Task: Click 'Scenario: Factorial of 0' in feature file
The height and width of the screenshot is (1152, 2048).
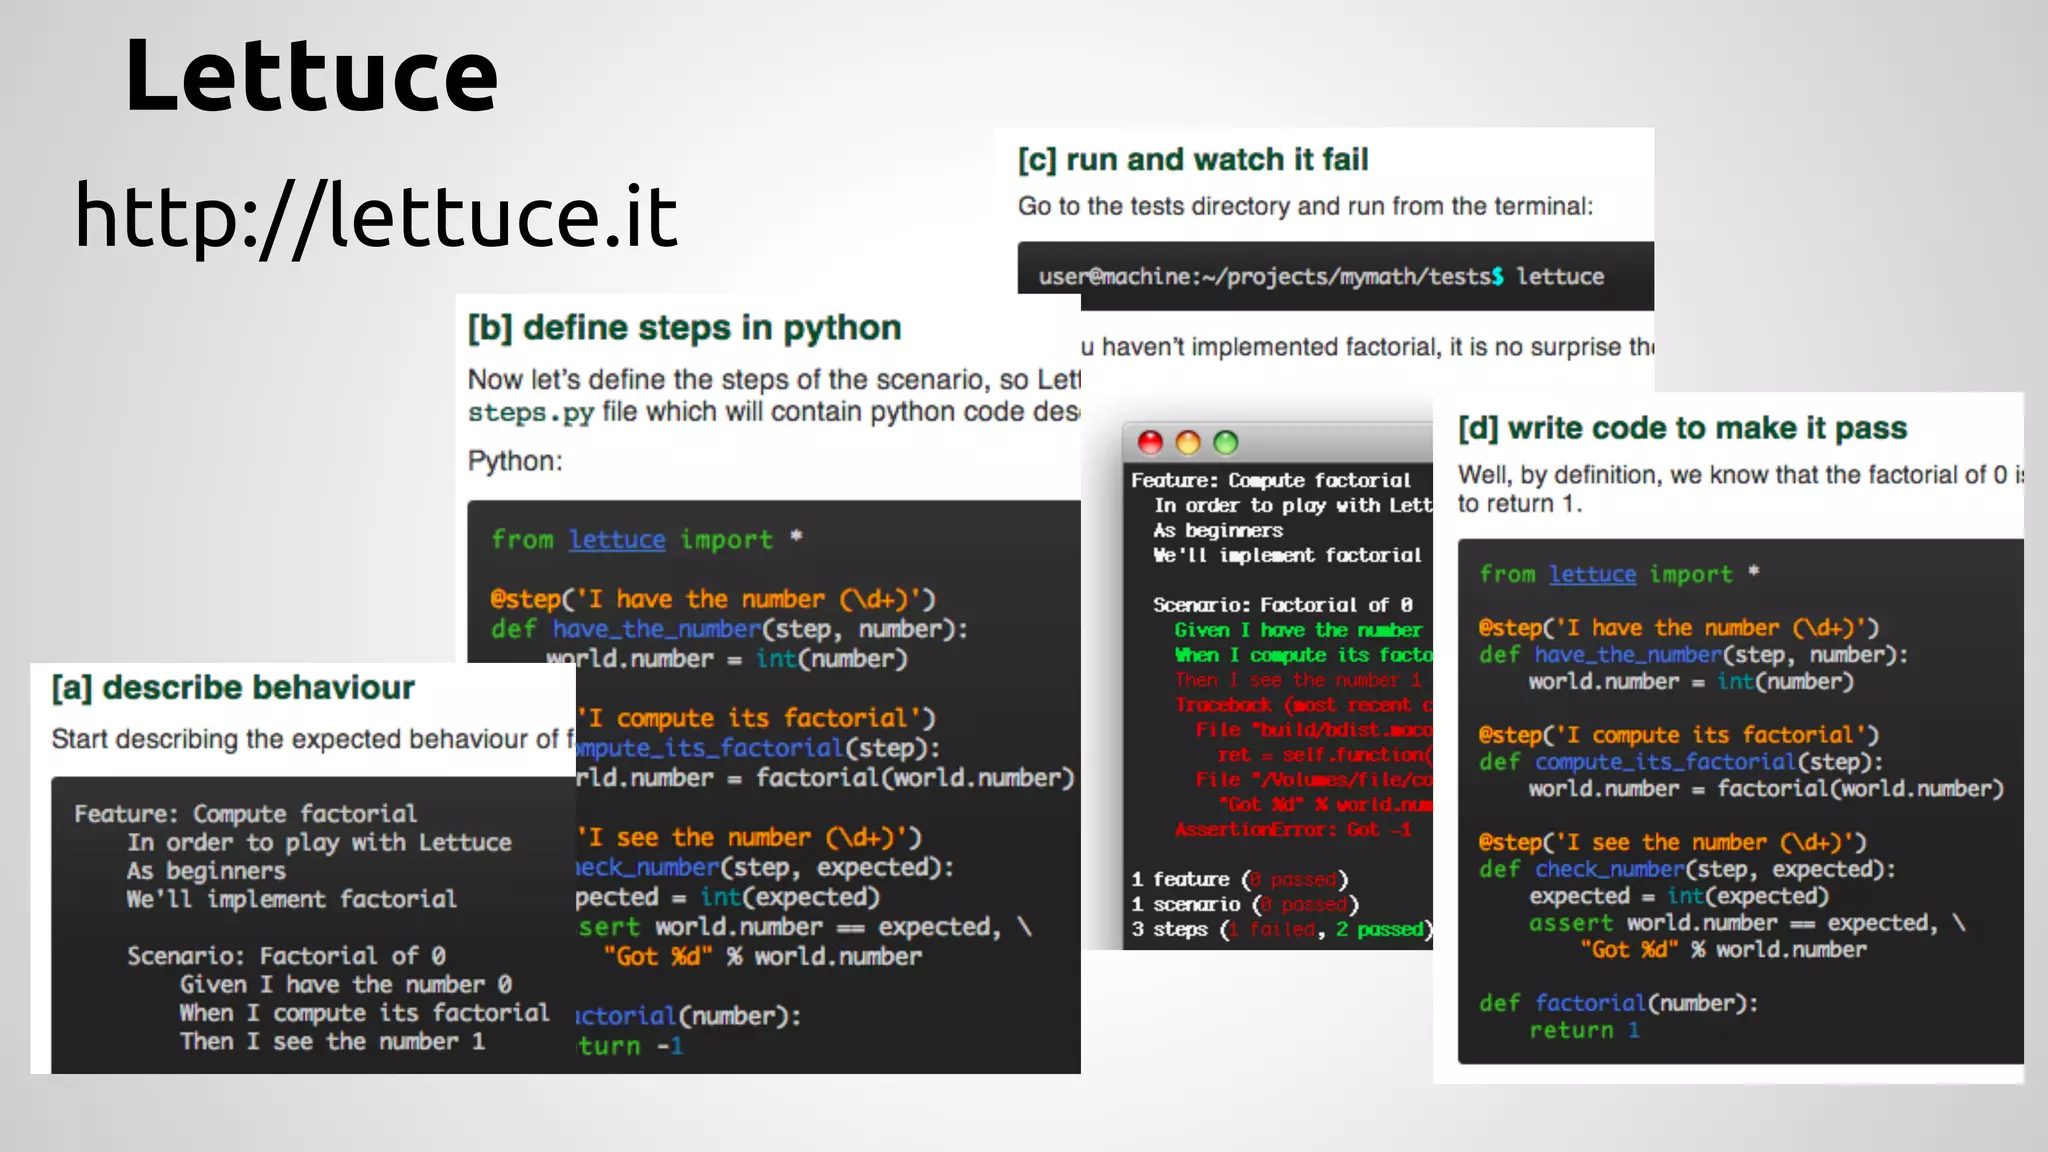Action: pyautogui.click(x=286, y=956)
